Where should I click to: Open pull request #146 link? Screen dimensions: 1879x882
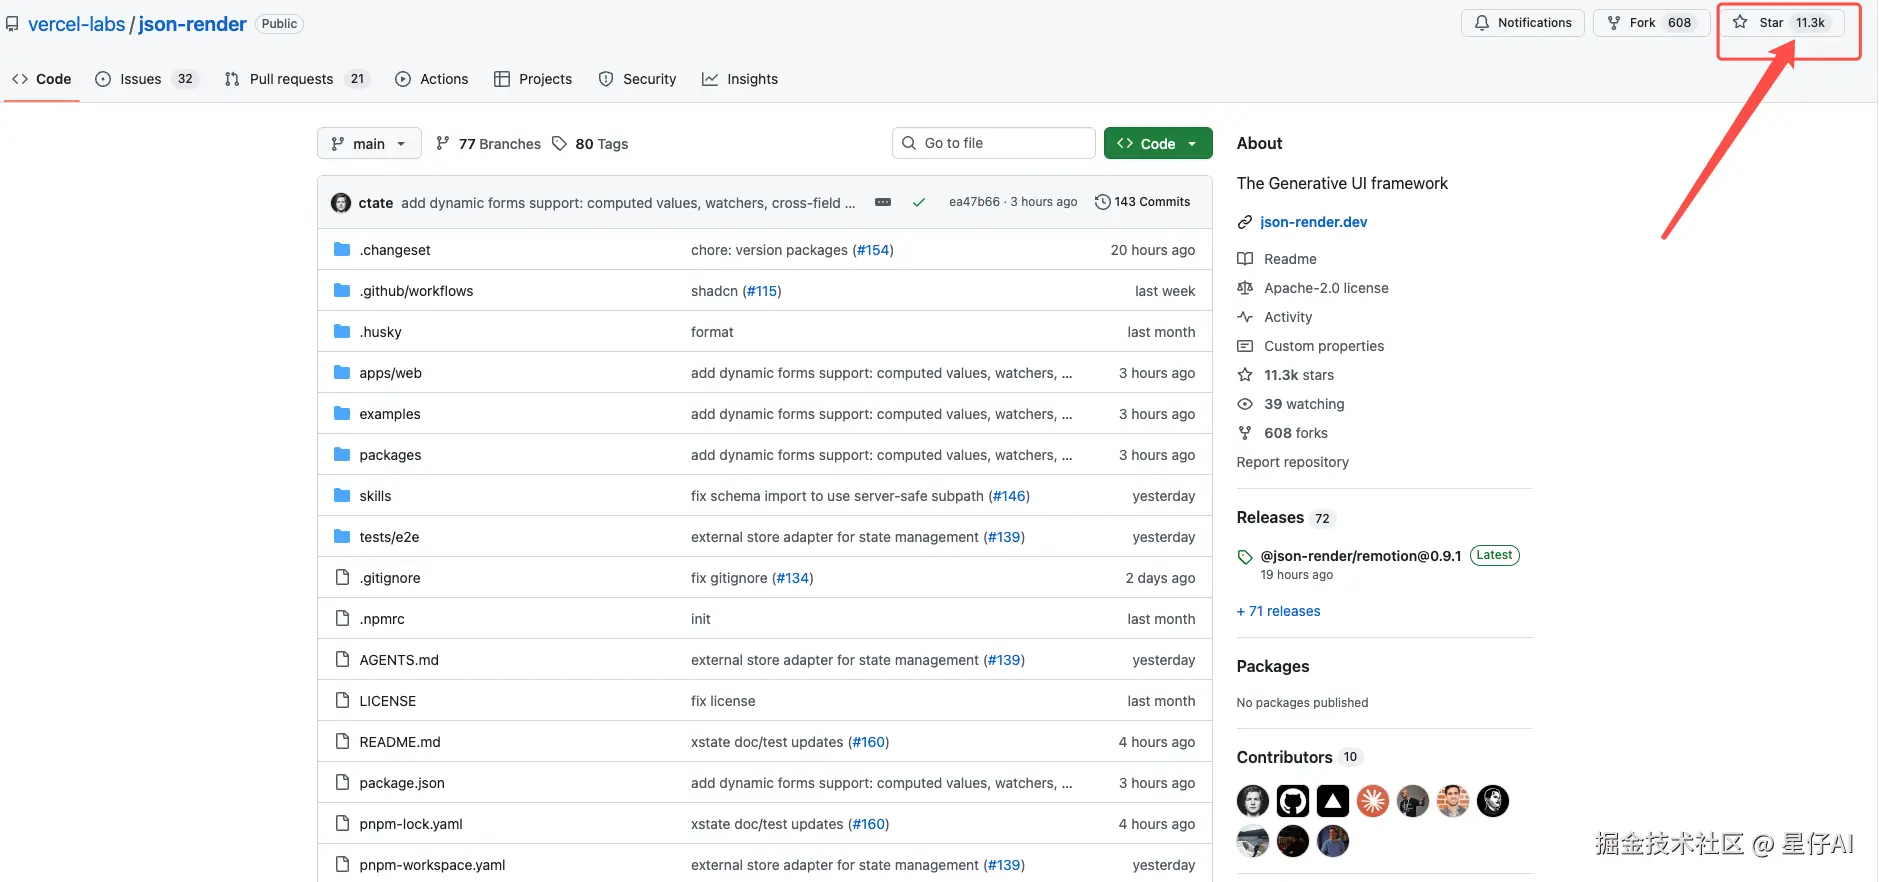tap(1009, 496)
